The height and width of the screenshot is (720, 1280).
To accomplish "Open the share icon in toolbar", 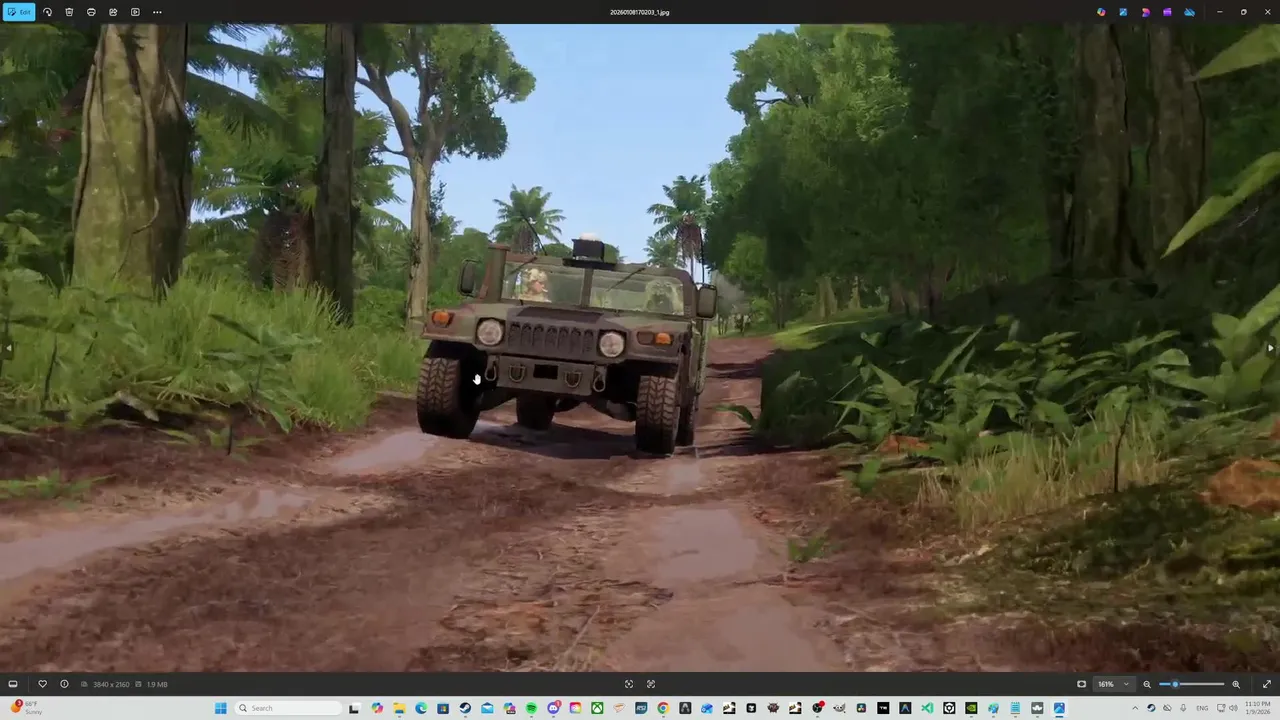I will [113, 12].
